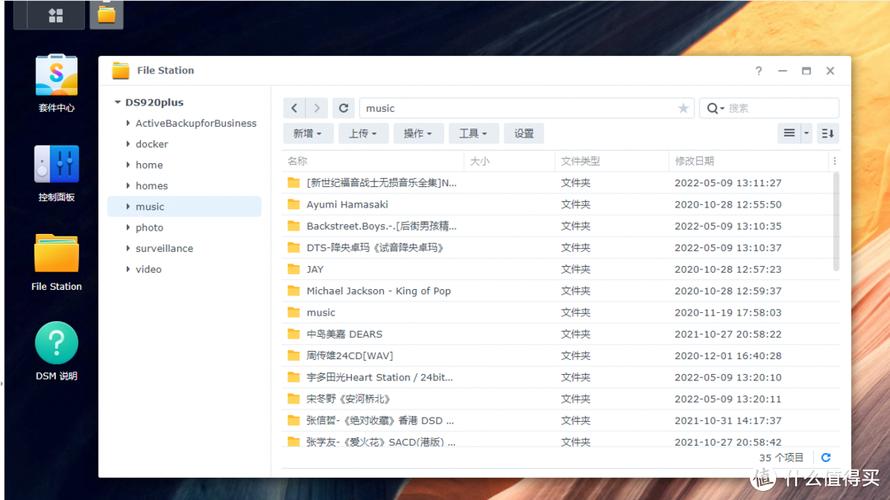Screen dimensions: 890x500
Task: Click folder icon of Ayumi Hamasaki
Action: [x=293, y=204]
